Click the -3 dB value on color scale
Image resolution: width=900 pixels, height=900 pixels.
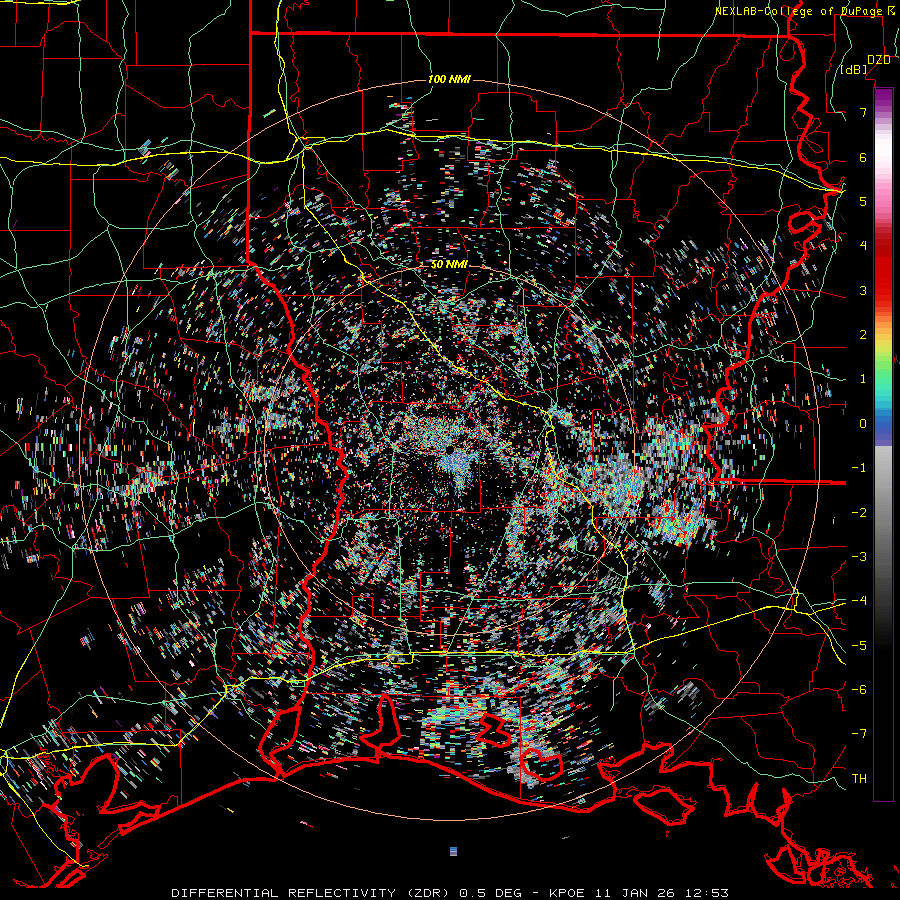(x=859, y=557)
